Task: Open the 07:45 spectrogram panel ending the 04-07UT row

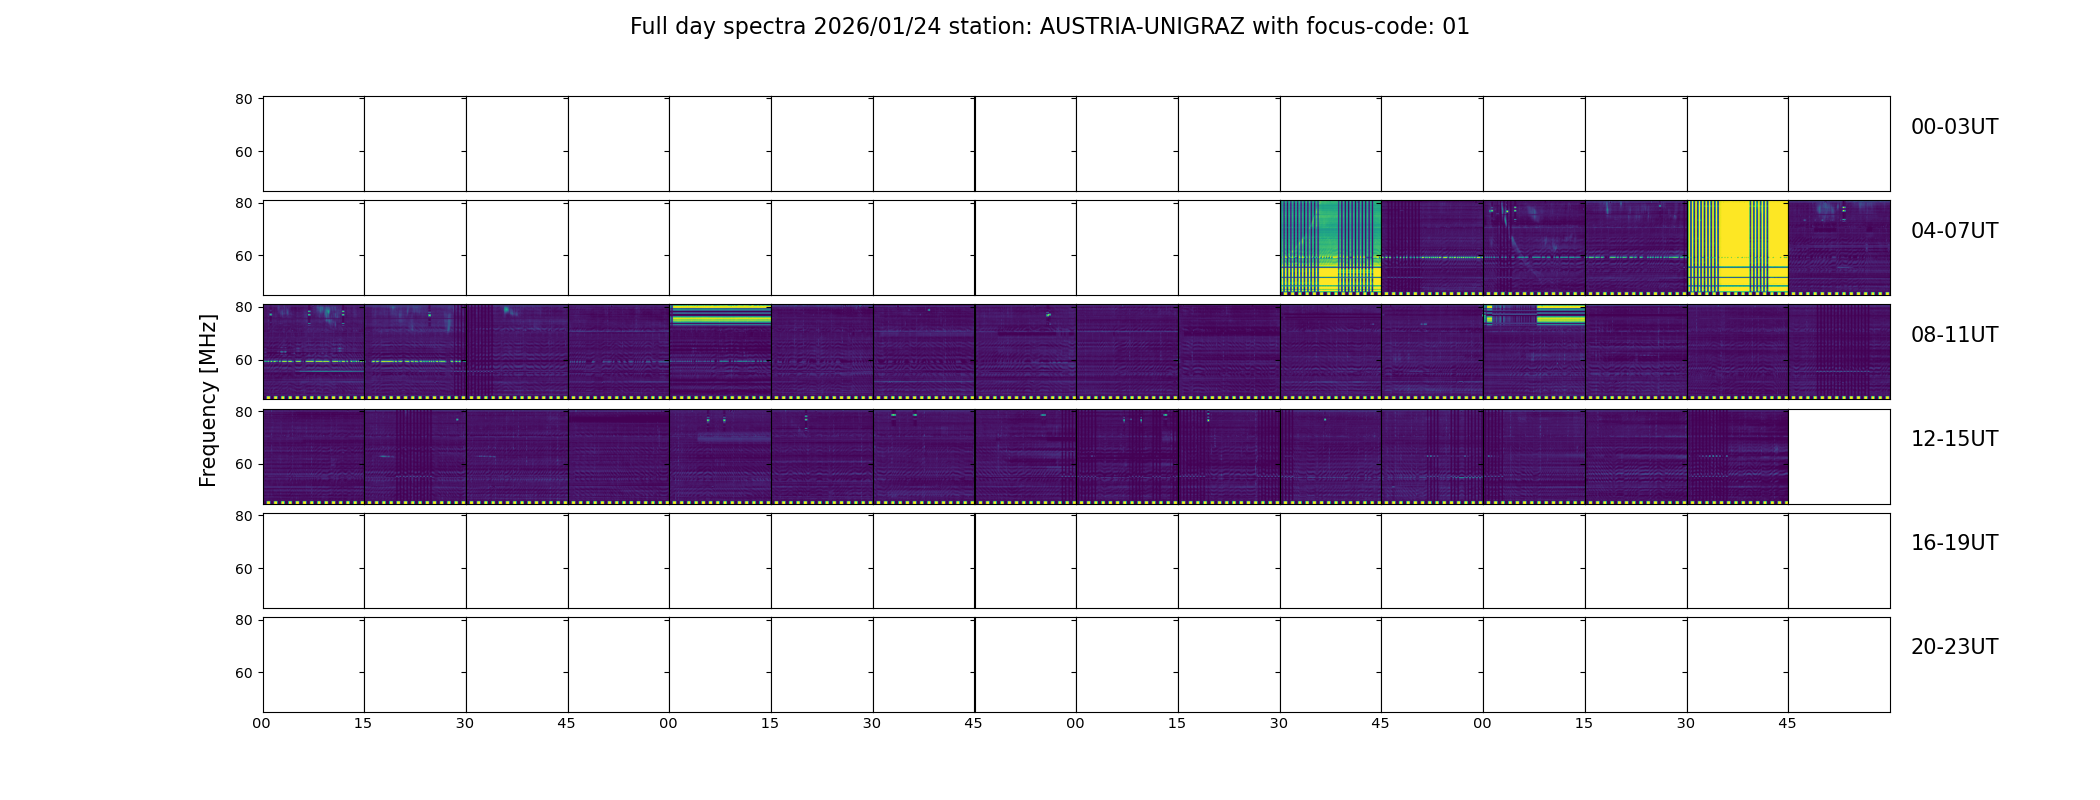Action: click(1839, 248)
